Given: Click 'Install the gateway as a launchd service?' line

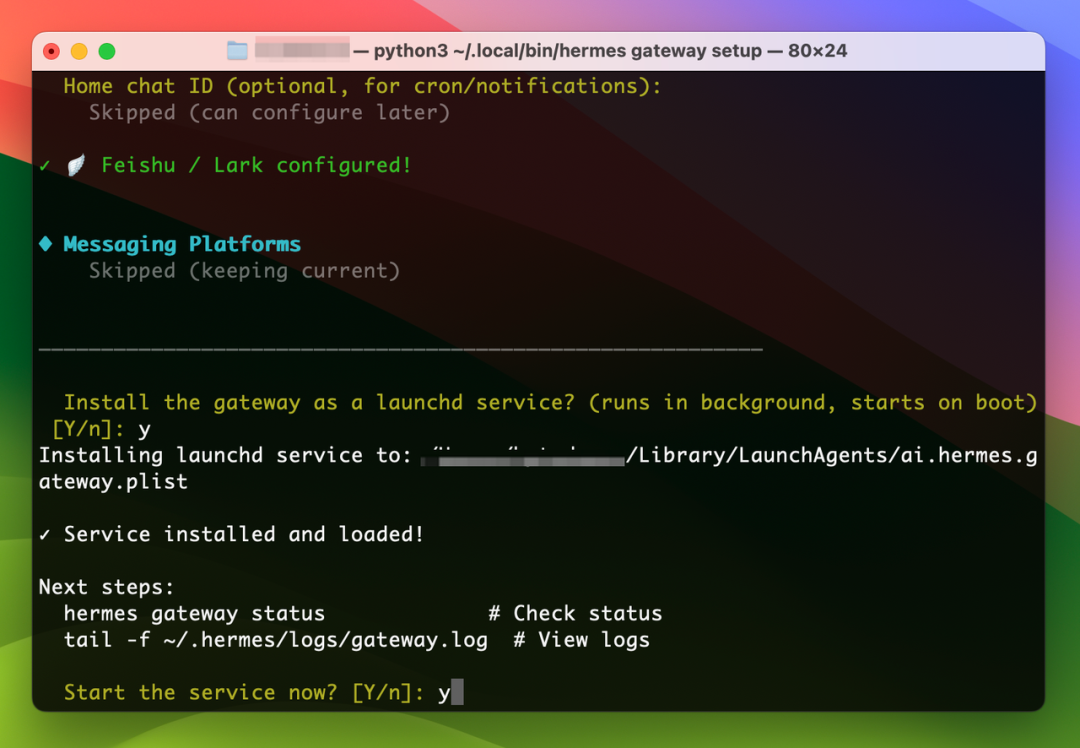Looking at the screenshot, I should [550, 403].
